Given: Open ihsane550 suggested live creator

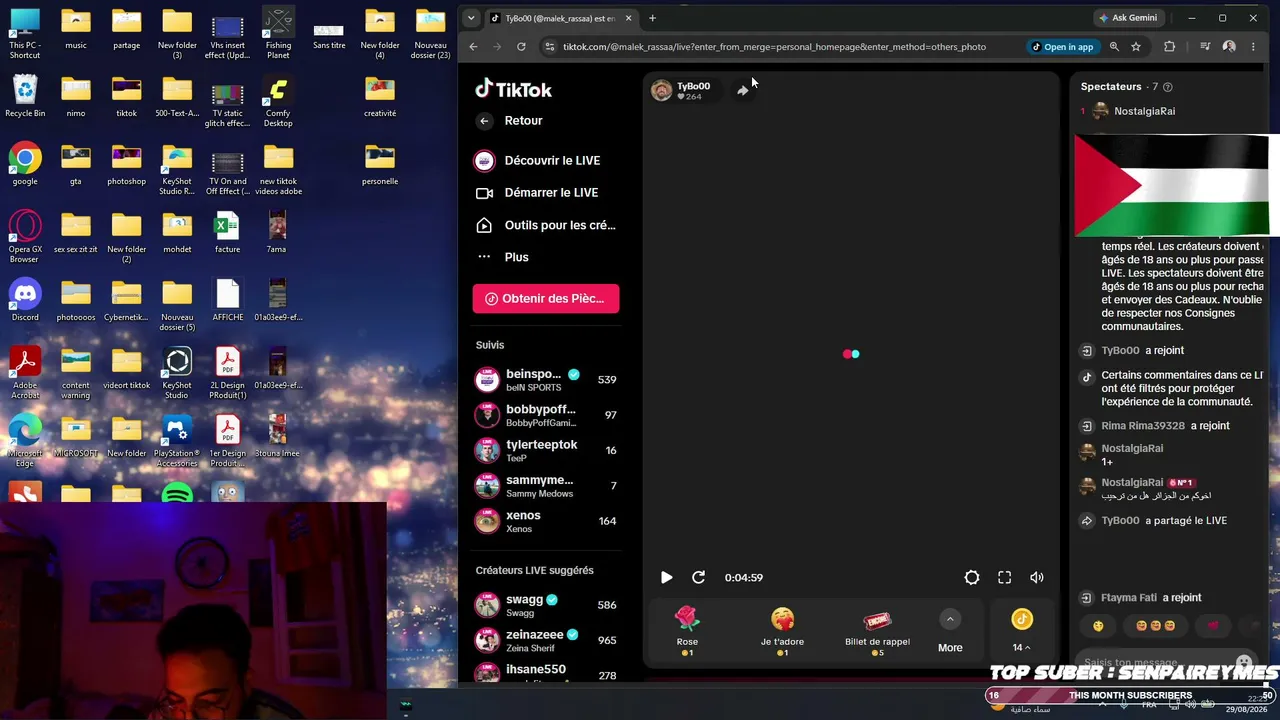Looking at the screenshot, I should tap(546, 674).
